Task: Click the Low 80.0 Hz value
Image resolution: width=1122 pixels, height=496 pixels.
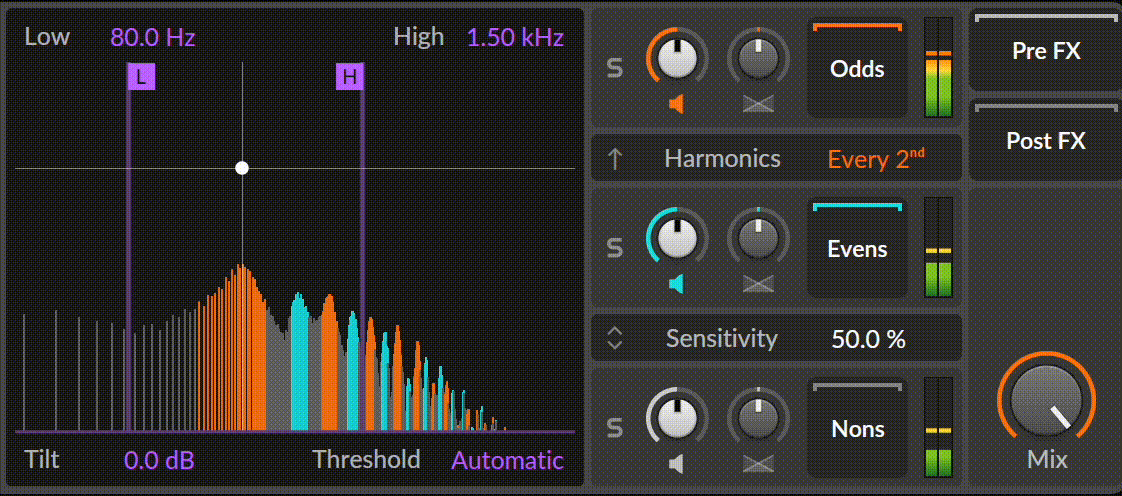Action: point(152,37)
